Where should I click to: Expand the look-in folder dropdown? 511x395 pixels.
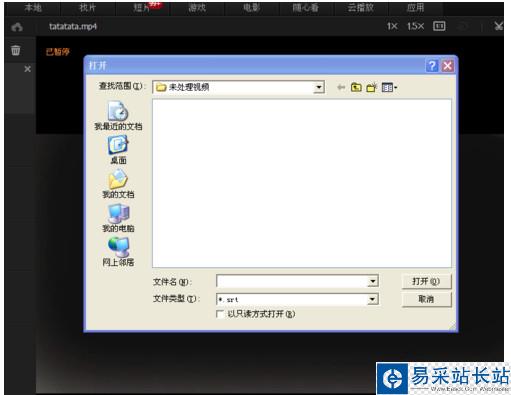pyautogui.click(x=319, y=87)
